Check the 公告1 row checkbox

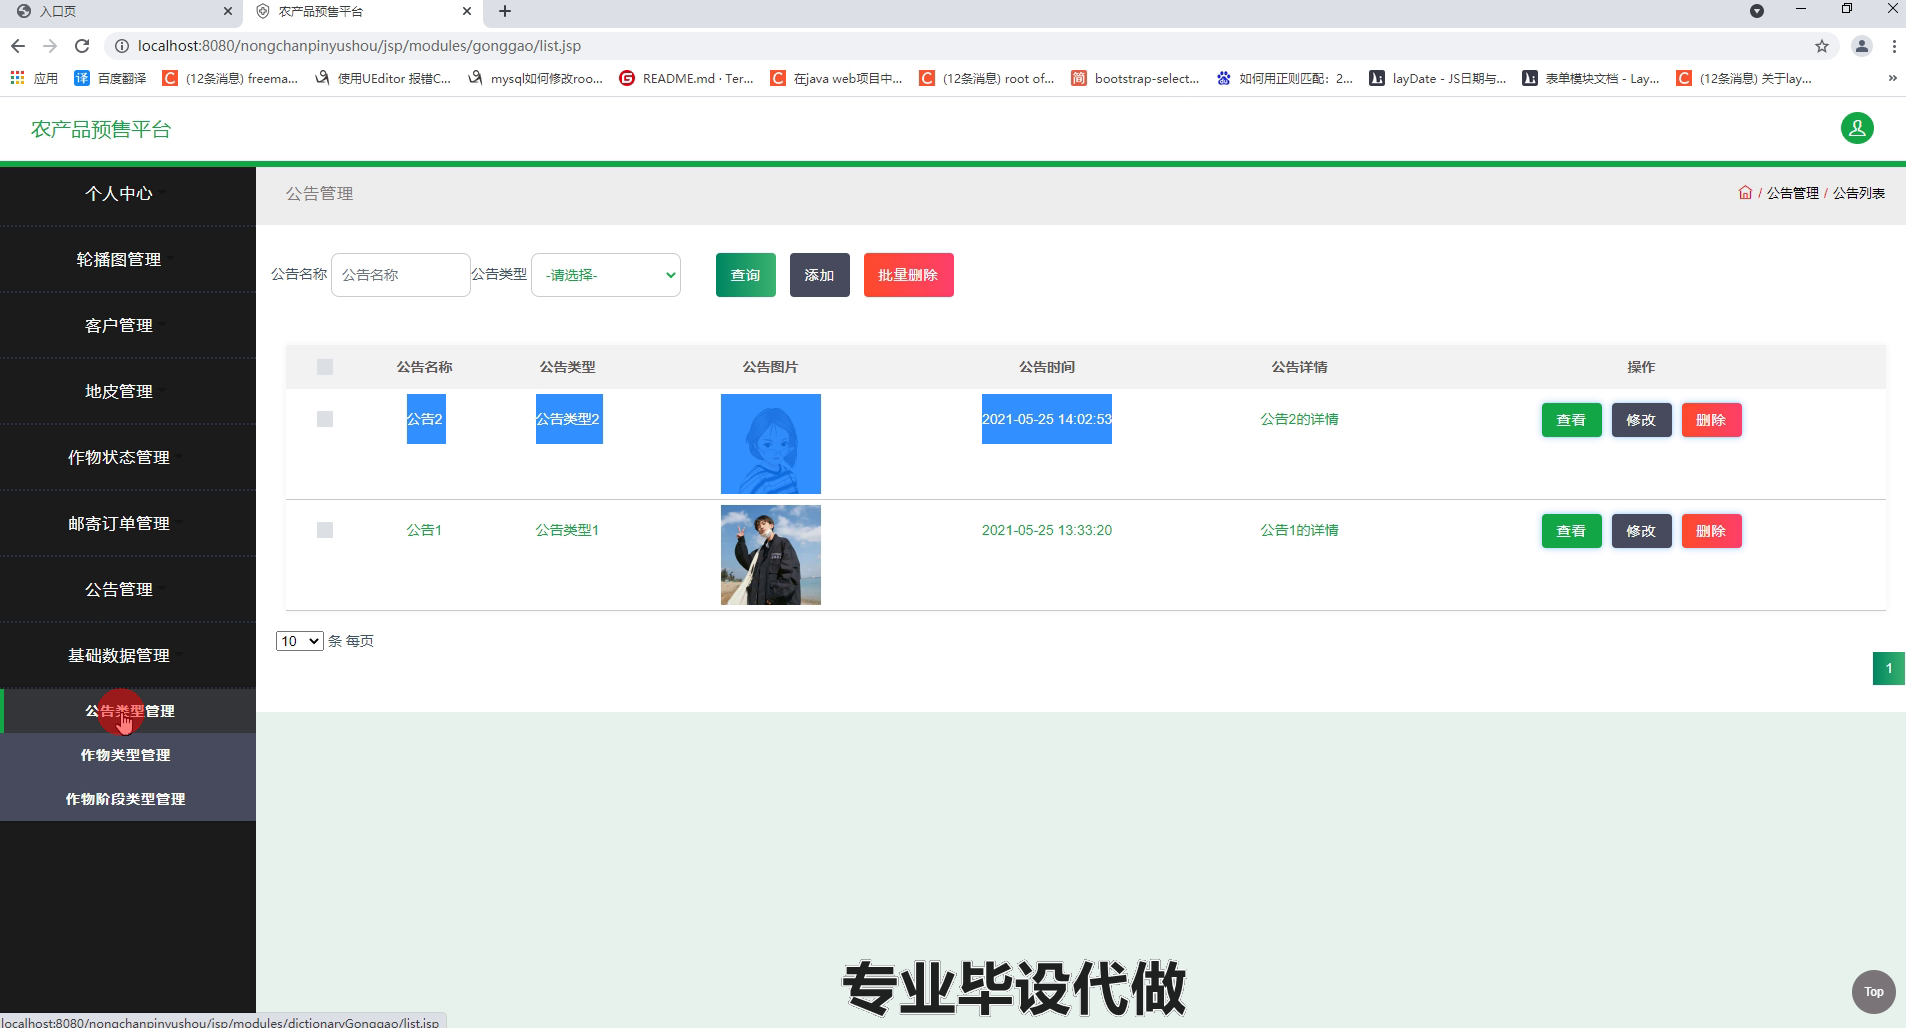325,530
